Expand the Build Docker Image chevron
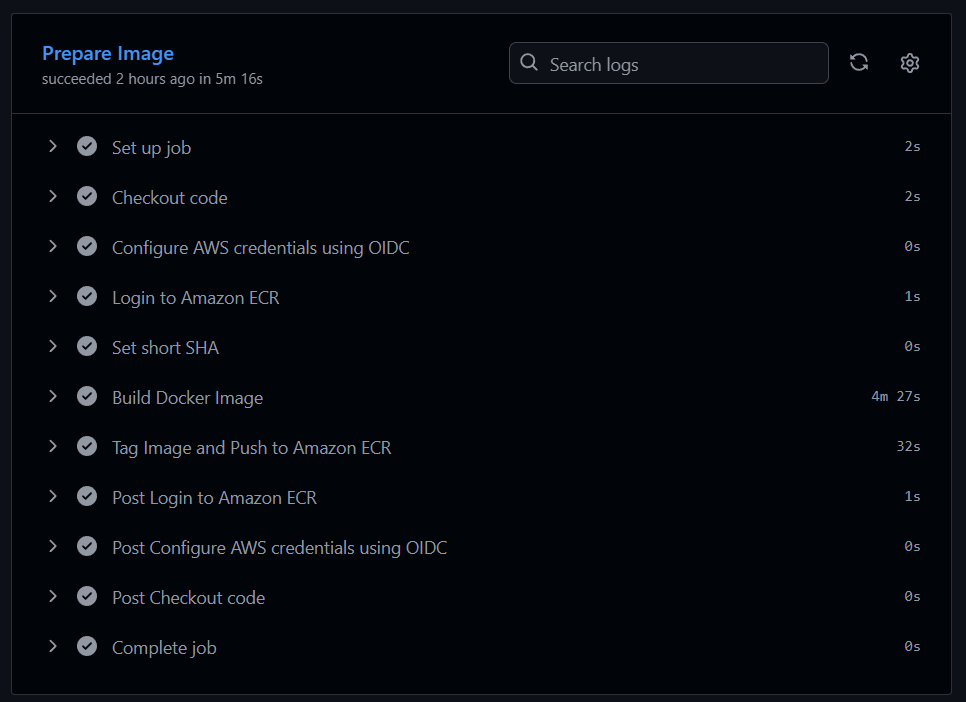966x702 pixels. pyautogui.click(x=53, y=397)
